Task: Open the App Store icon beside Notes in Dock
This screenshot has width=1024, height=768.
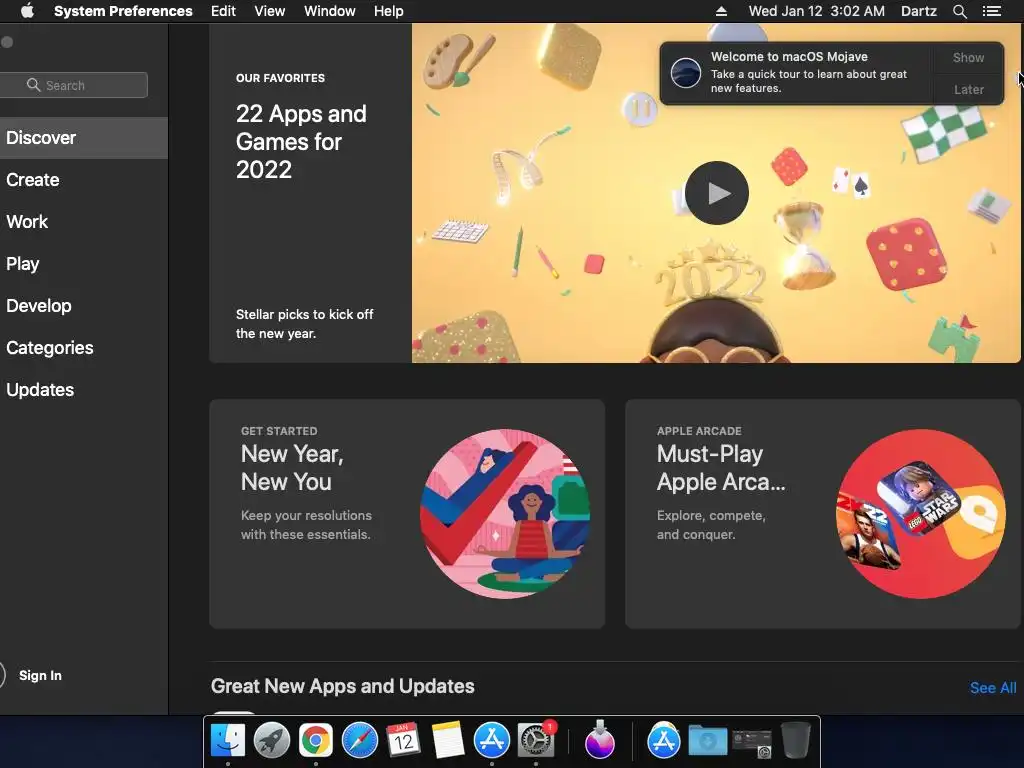Action: [x=491, y=741]
